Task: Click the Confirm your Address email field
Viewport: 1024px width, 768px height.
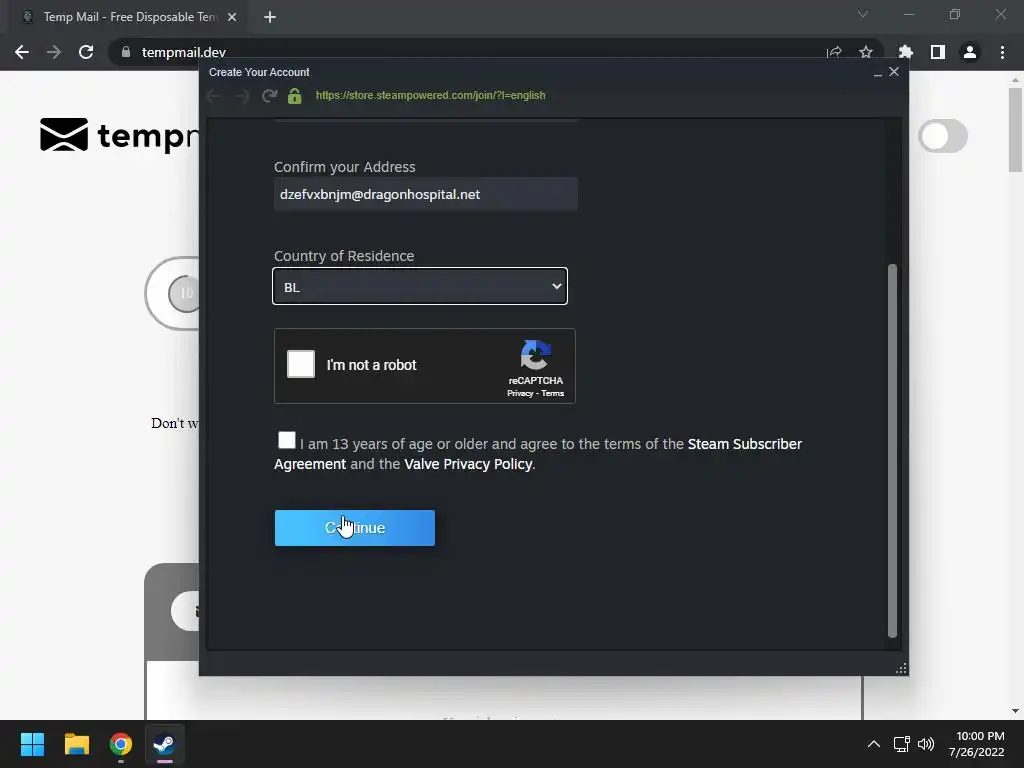Action: coord(426,194)
